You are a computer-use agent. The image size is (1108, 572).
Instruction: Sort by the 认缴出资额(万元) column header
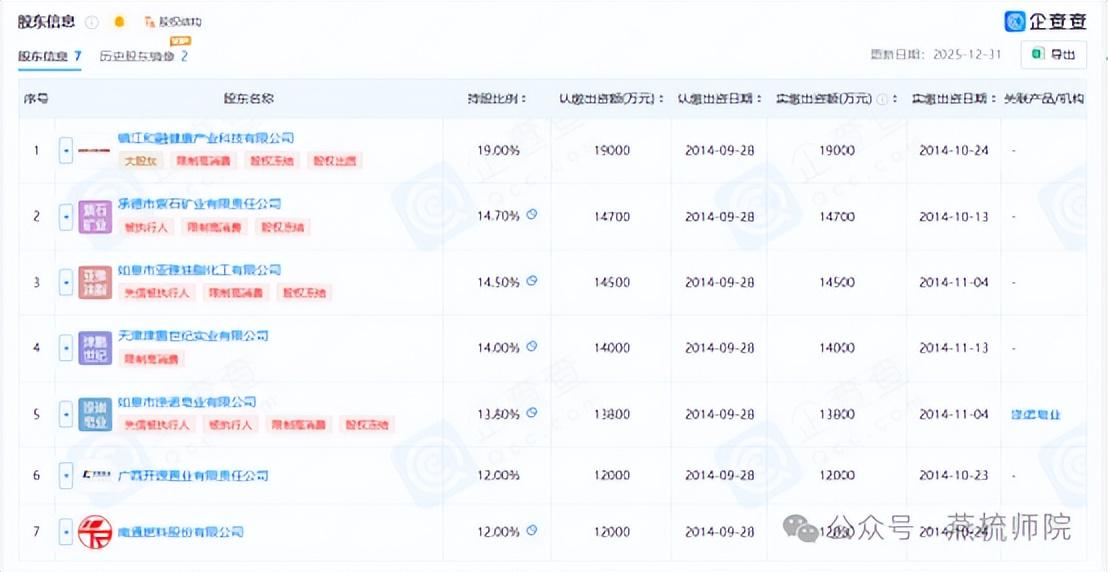click(612, 99)
